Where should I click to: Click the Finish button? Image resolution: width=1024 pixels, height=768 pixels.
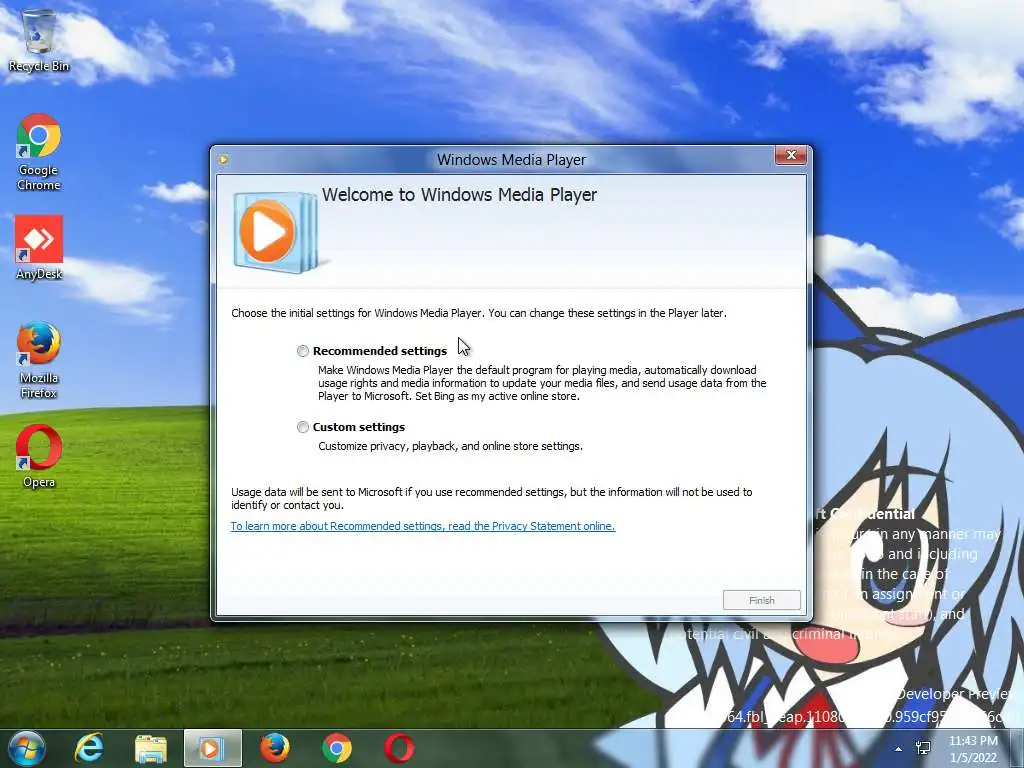point(761,600)
